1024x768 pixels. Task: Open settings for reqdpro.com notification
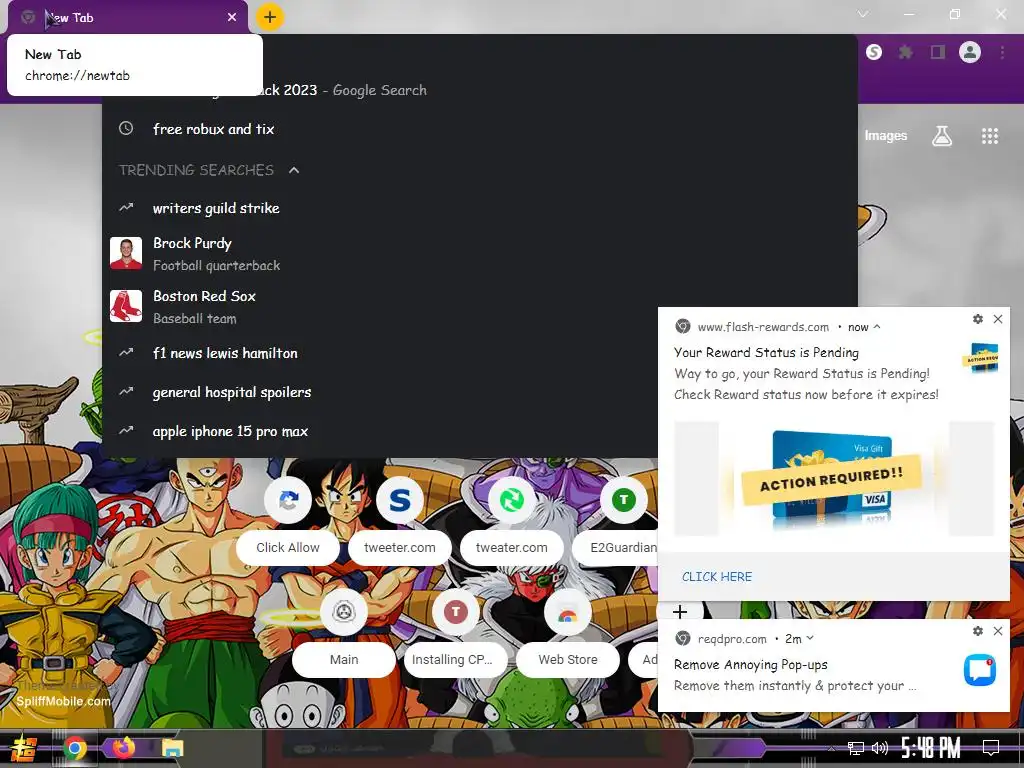(x=978, y=631)
